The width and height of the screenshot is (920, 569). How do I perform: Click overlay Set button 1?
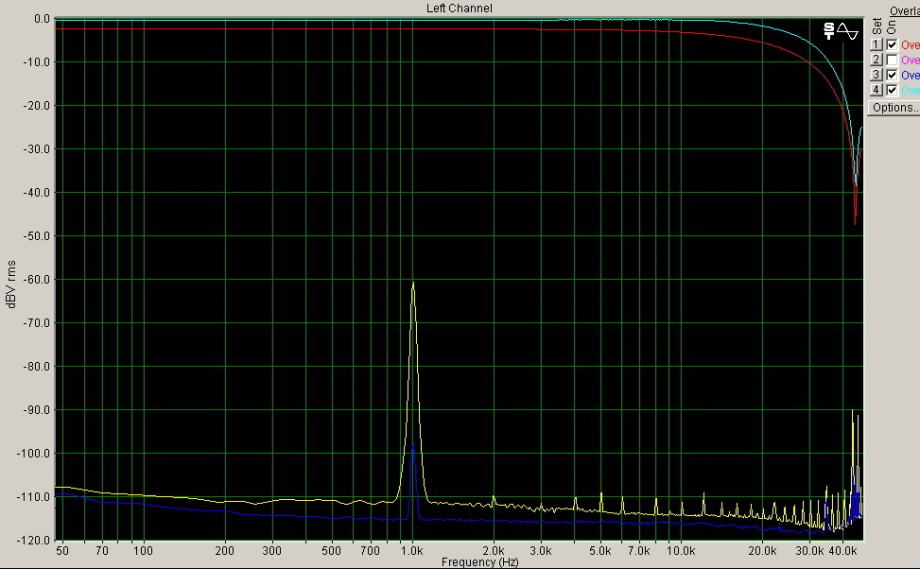(x=876, y=45)
